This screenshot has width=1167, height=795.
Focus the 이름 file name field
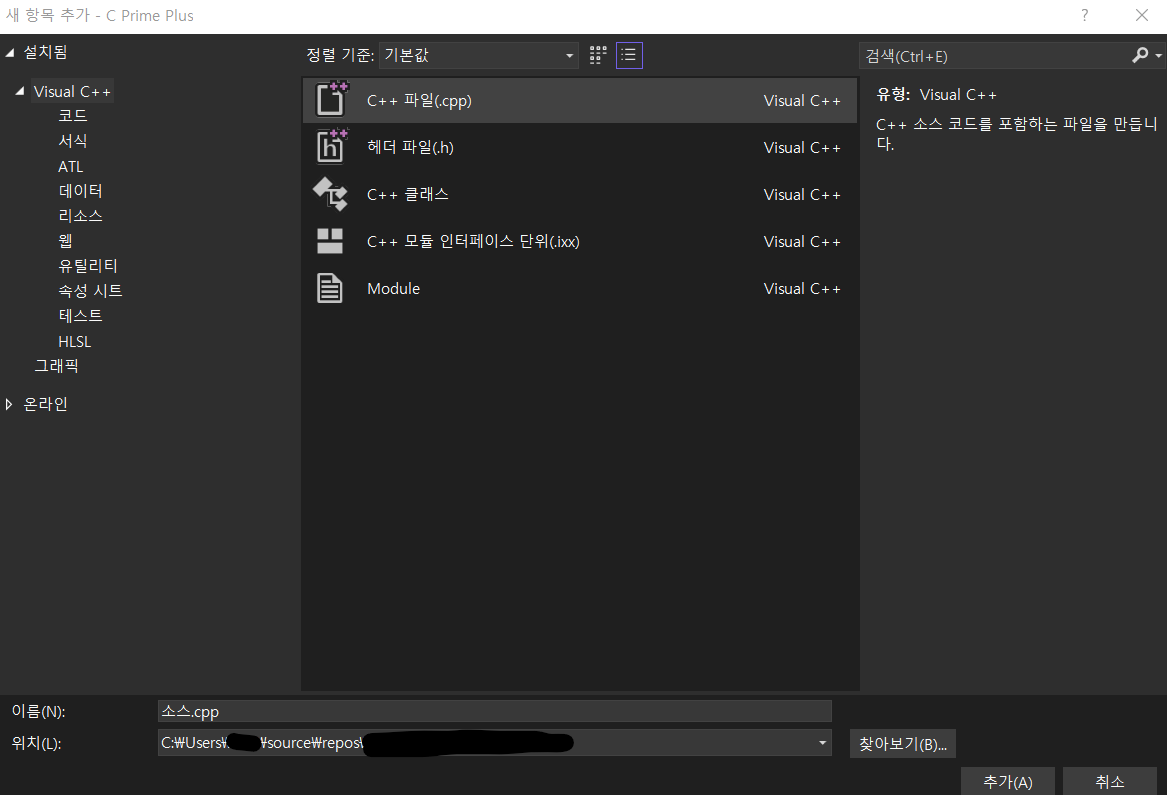[494, 712]
